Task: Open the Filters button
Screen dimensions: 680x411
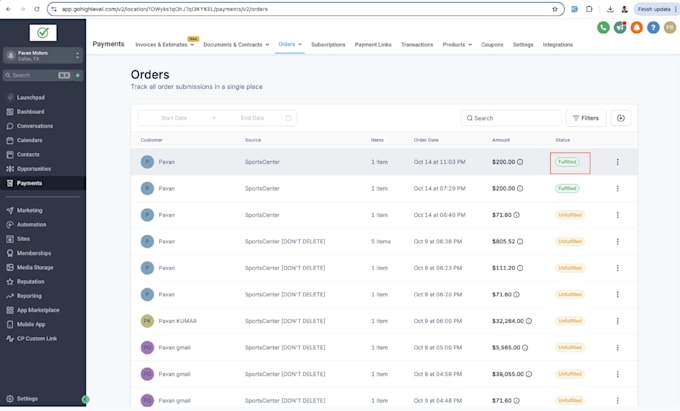Action: [586, 118]
